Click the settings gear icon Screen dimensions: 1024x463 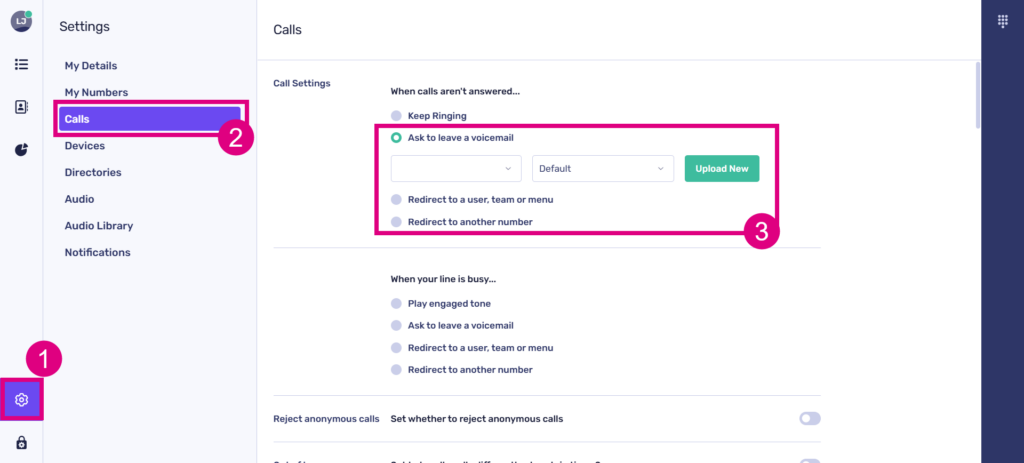coord(22,400)
